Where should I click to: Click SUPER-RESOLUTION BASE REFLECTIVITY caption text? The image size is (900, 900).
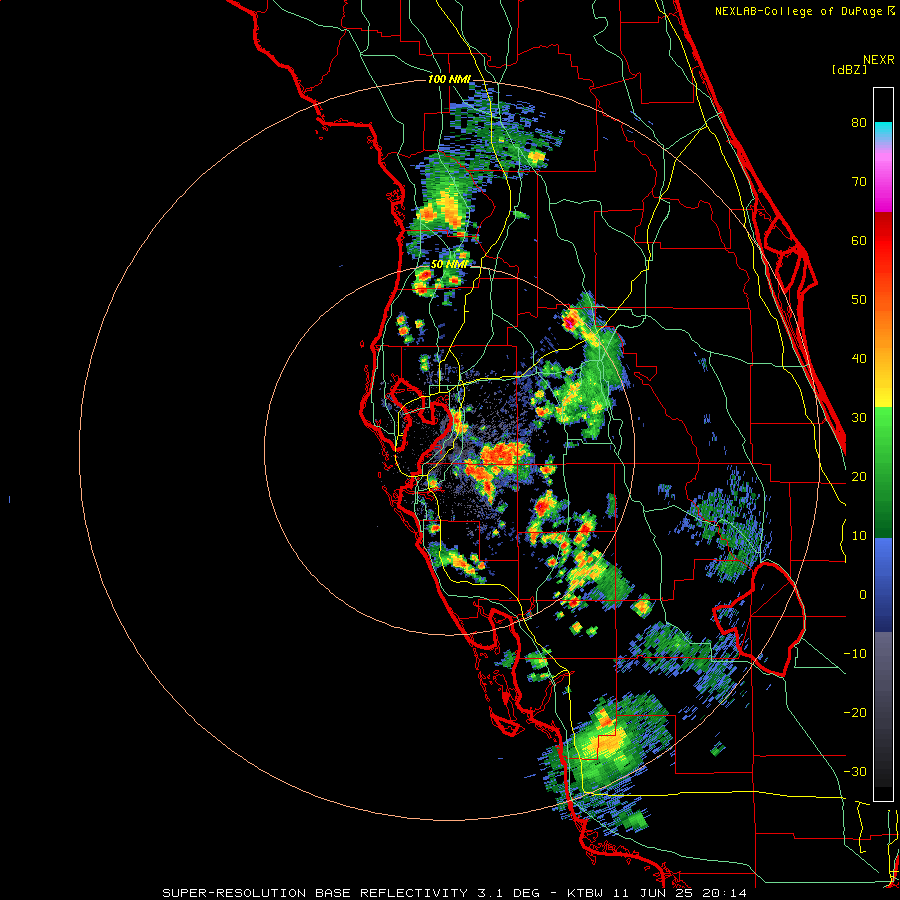(x=315, y=893)
